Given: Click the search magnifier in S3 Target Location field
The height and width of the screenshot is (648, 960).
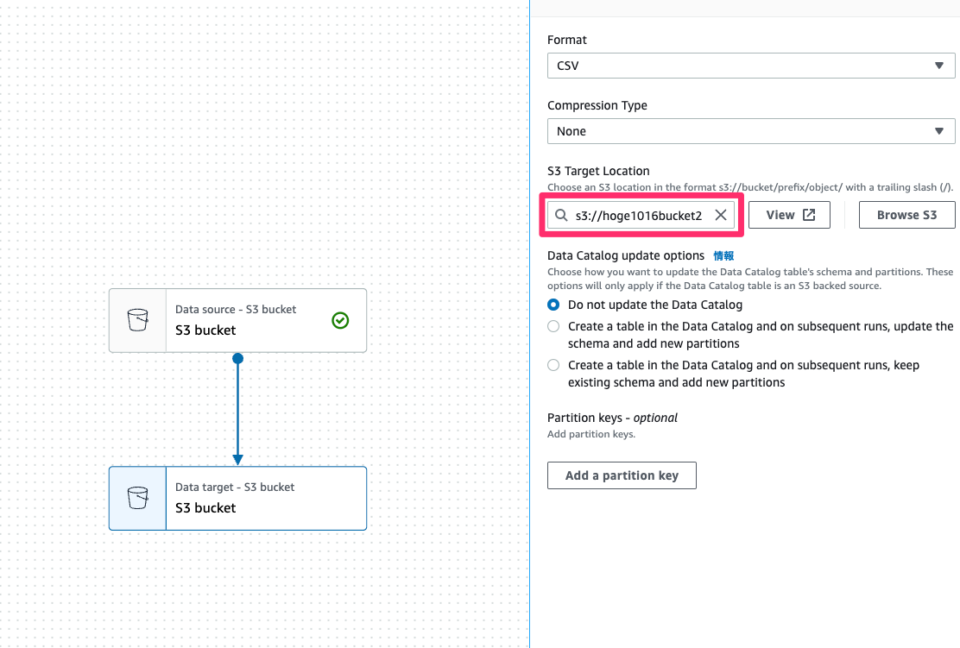Looking at the screenshot, I should pos(560,214).
